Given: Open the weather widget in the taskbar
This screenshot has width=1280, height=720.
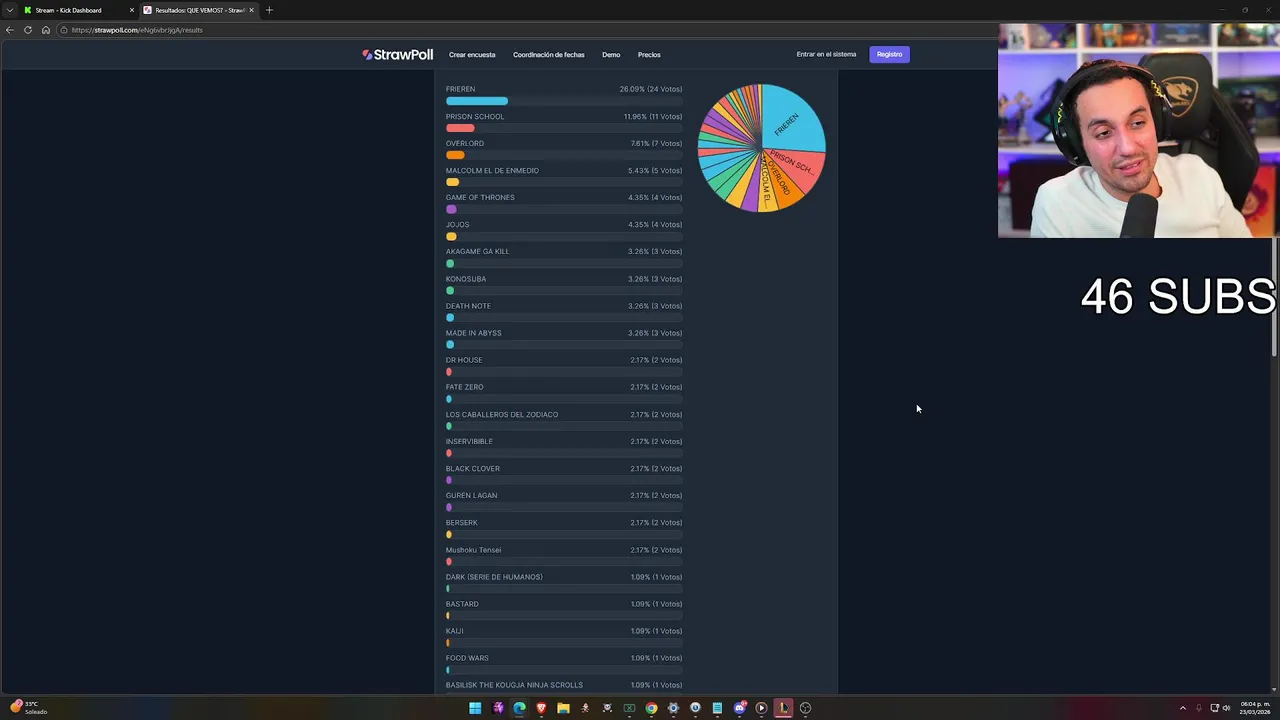Looking at the screenshot, I should pyautogui.click(x=28, y=708).
